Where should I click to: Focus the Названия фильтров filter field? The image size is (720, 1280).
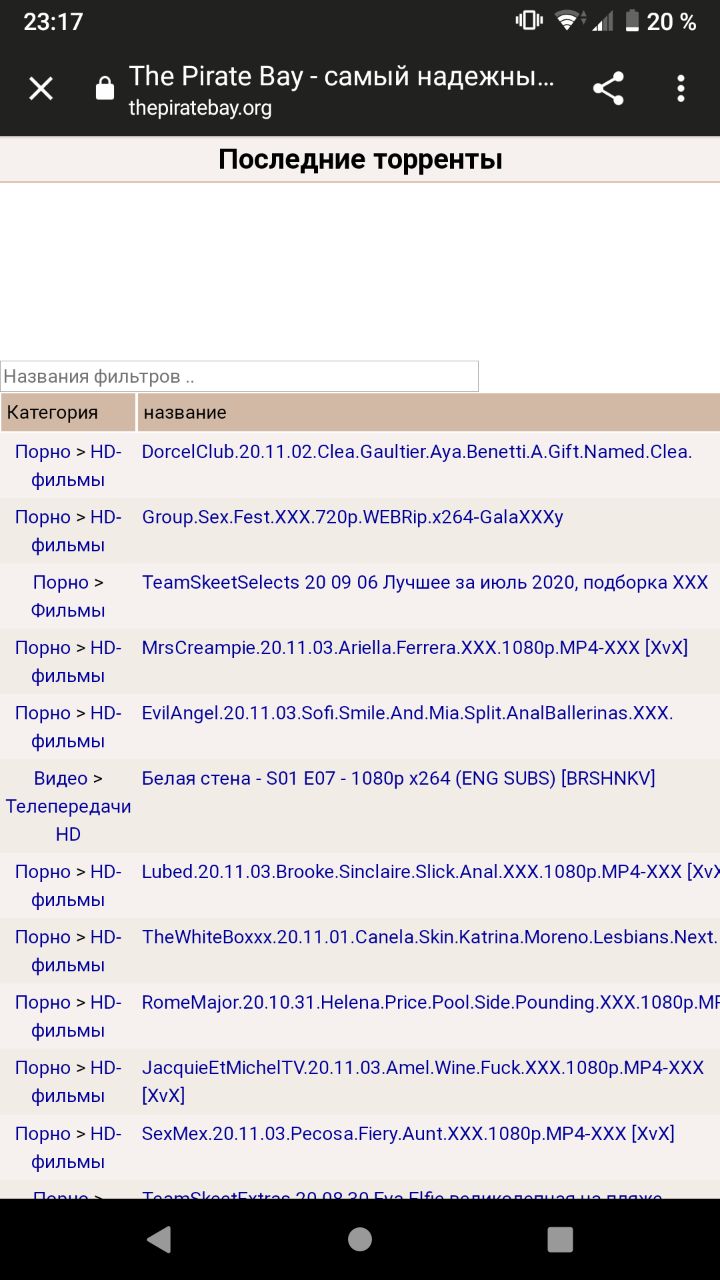coord(240,376)
